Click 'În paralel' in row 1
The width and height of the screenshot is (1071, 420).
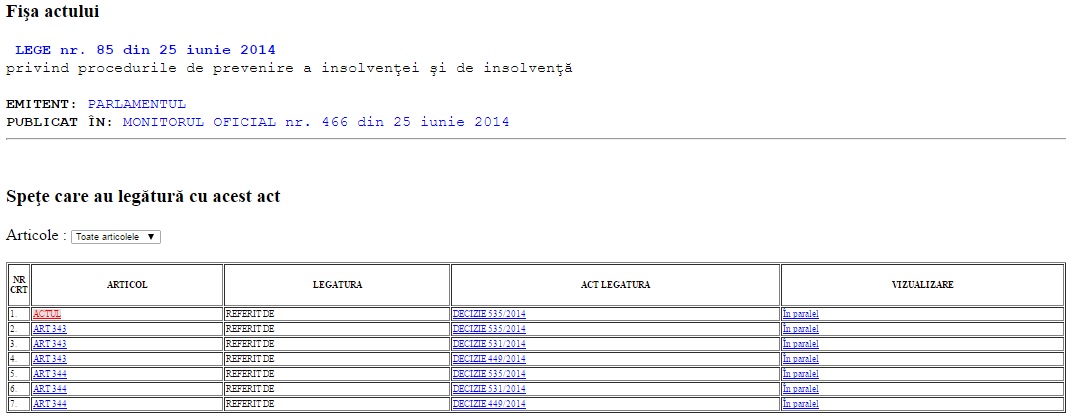[x=801, y=314]
